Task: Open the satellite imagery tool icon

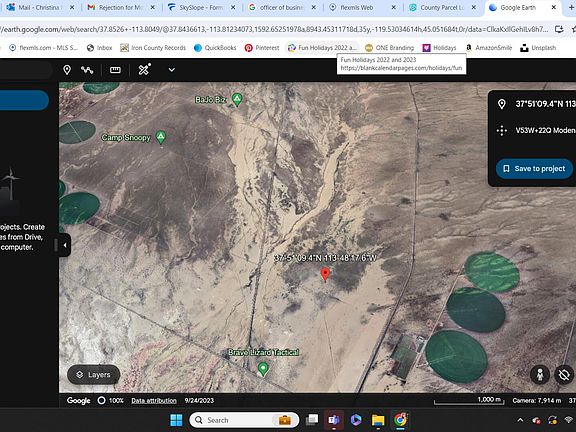Action: point(144,69)
